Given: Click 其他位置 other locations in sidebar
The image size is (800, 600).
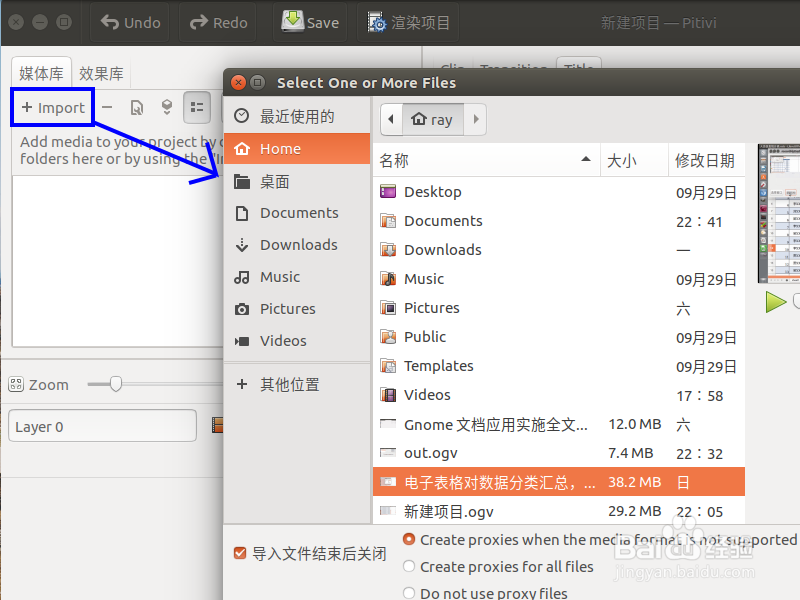Looking at the screenshot, I should tap(297, 384).
